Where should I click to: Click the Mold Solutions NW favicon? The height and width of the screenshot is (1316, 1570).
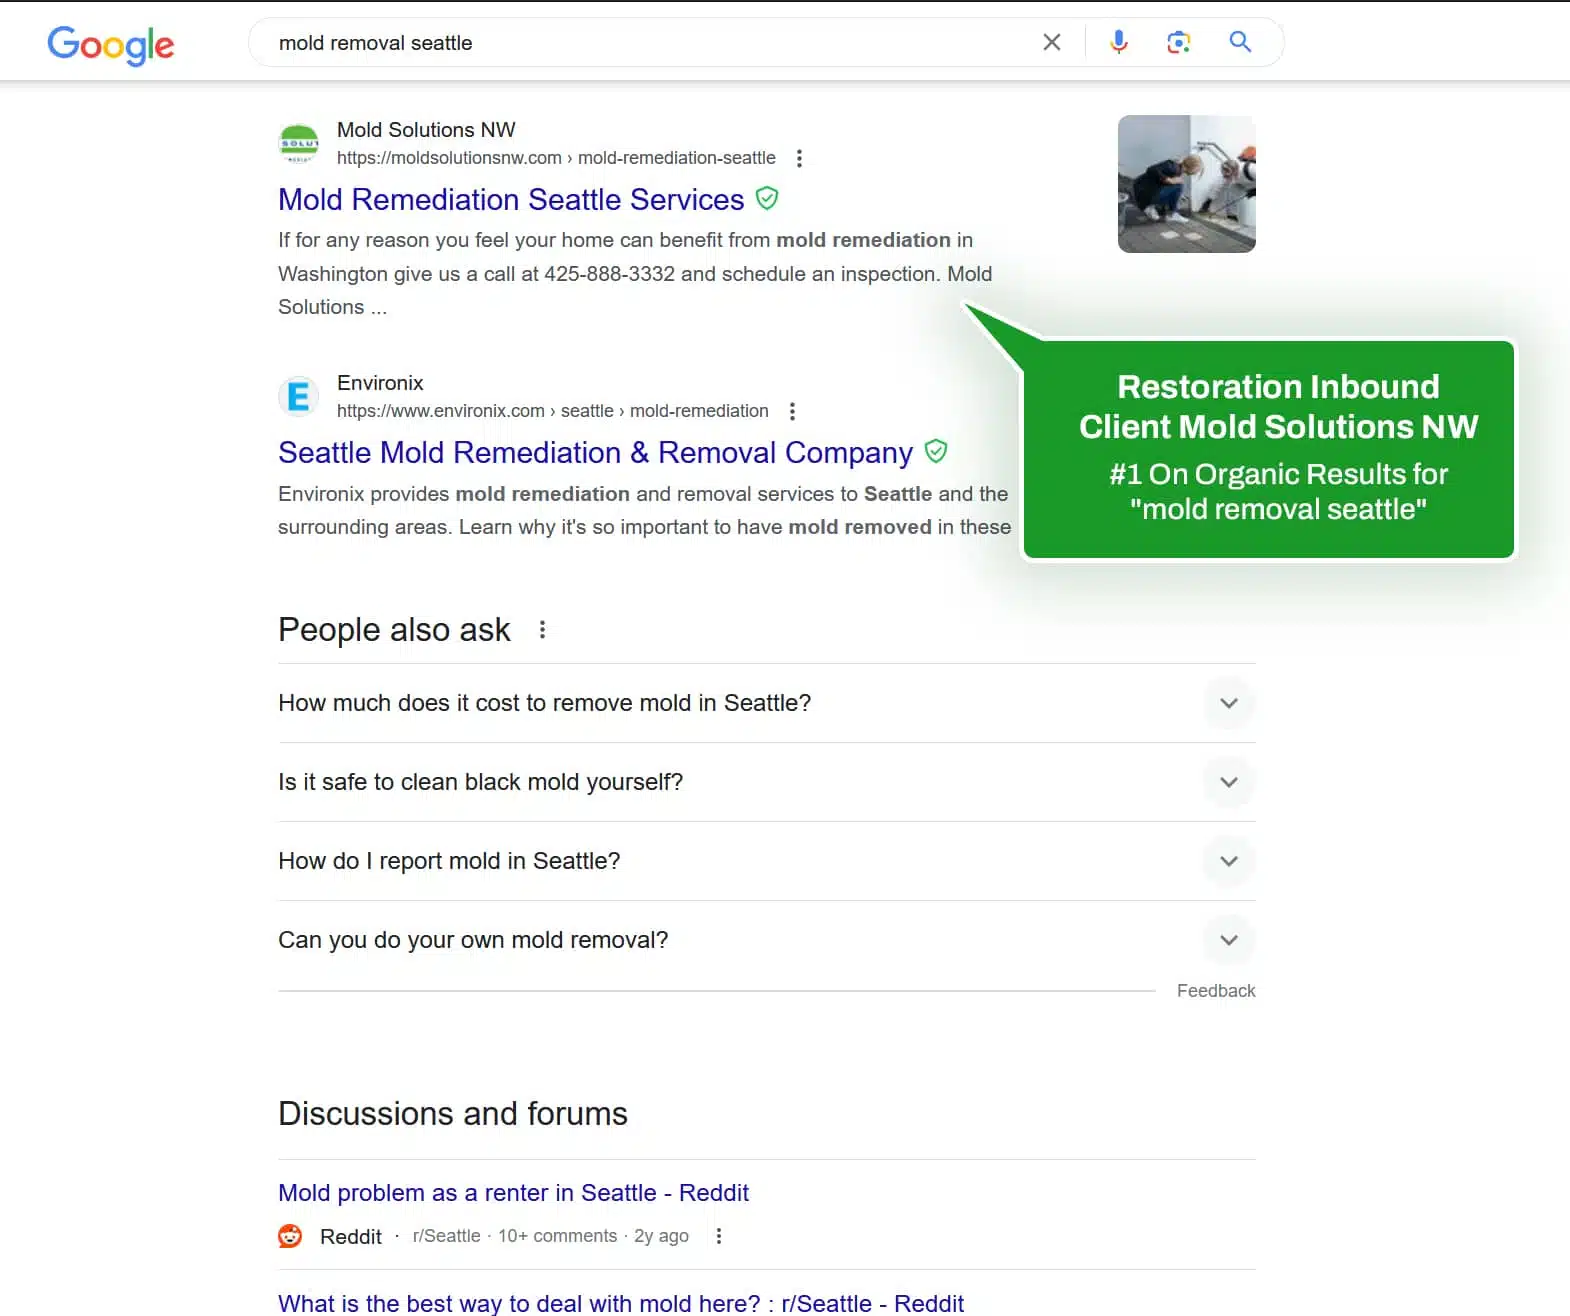pos(298,144)
